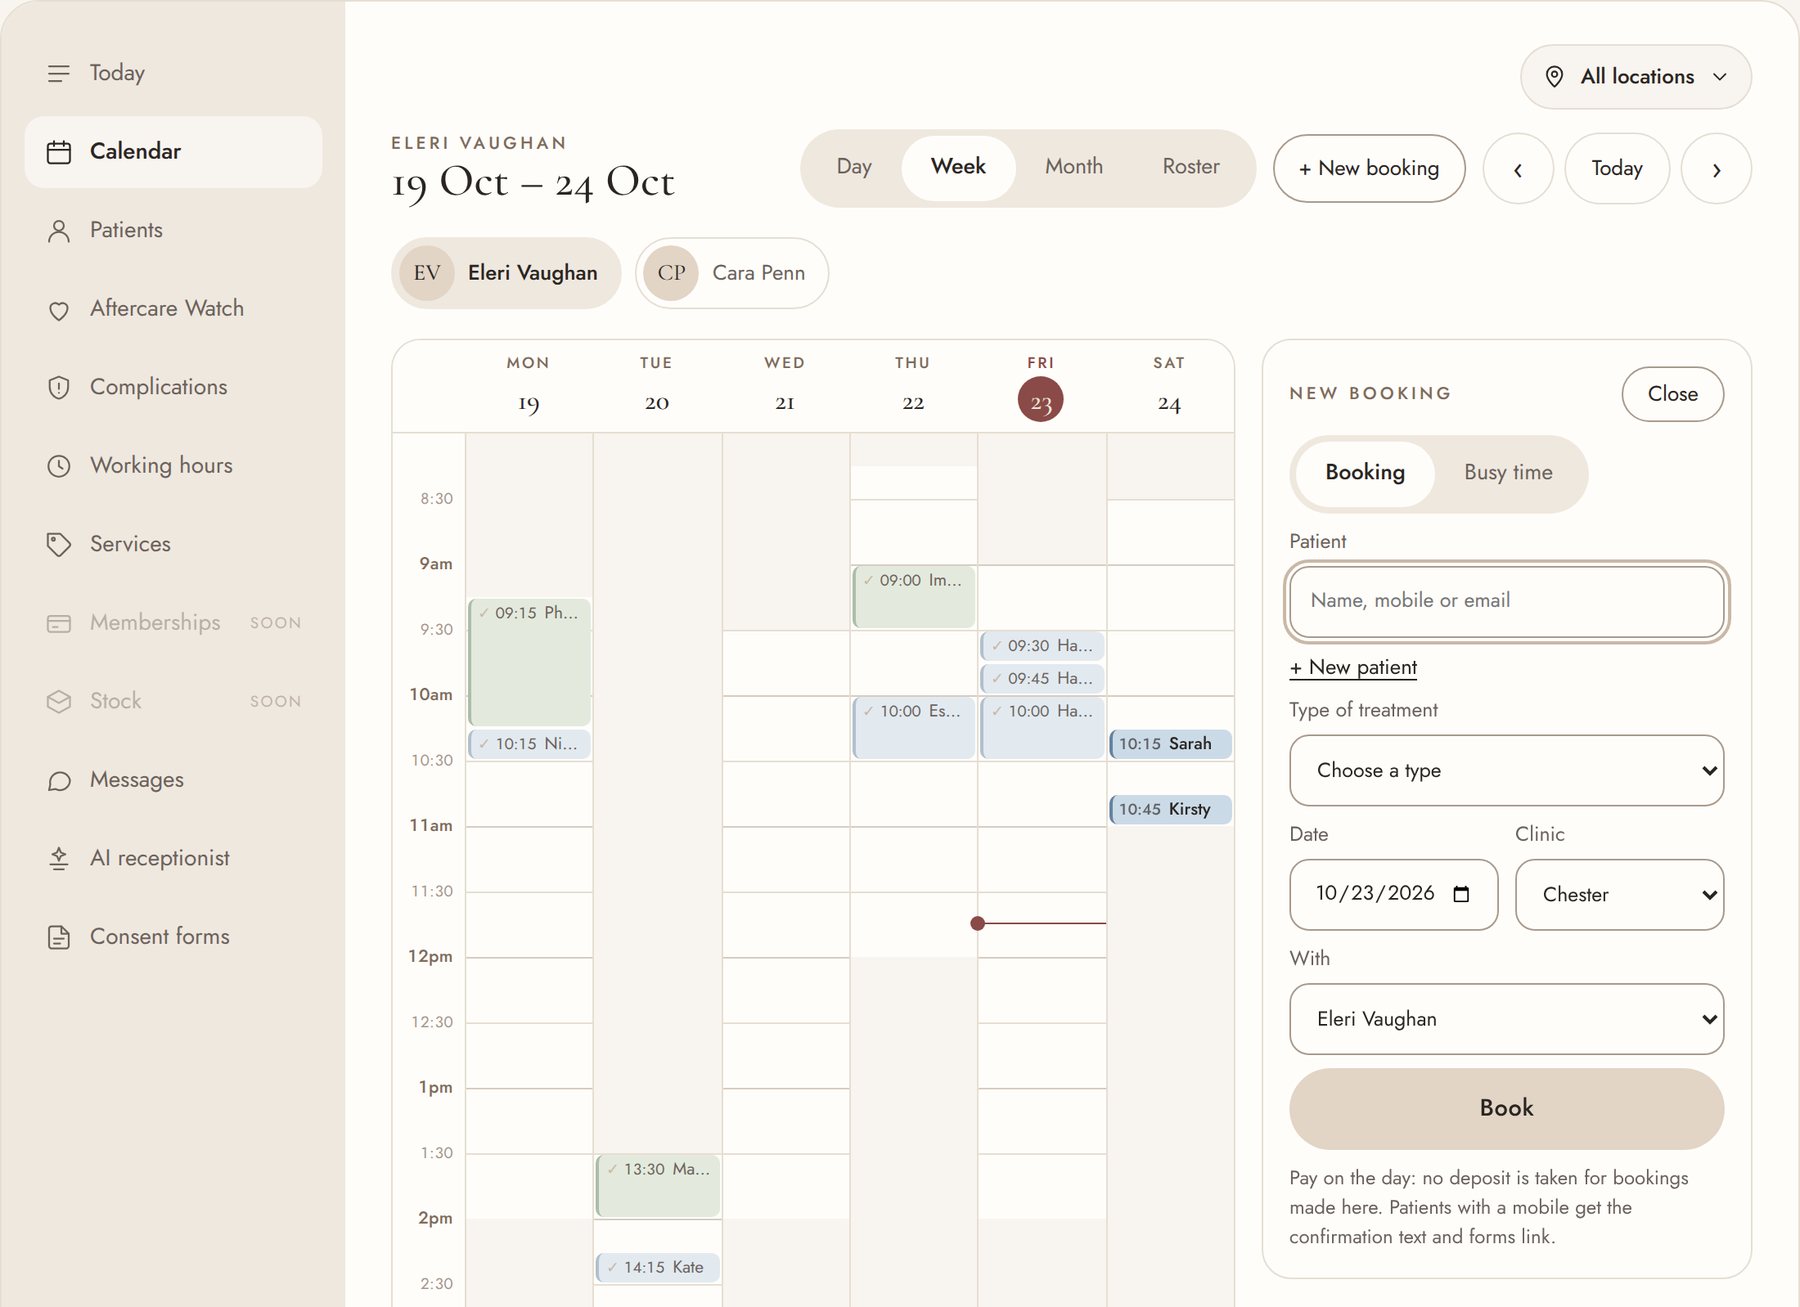Viewport: 1800px width, 1307px height.
Task: Open Monday's 09:15 Ph... appointment
Action: (x=530, y=662)
